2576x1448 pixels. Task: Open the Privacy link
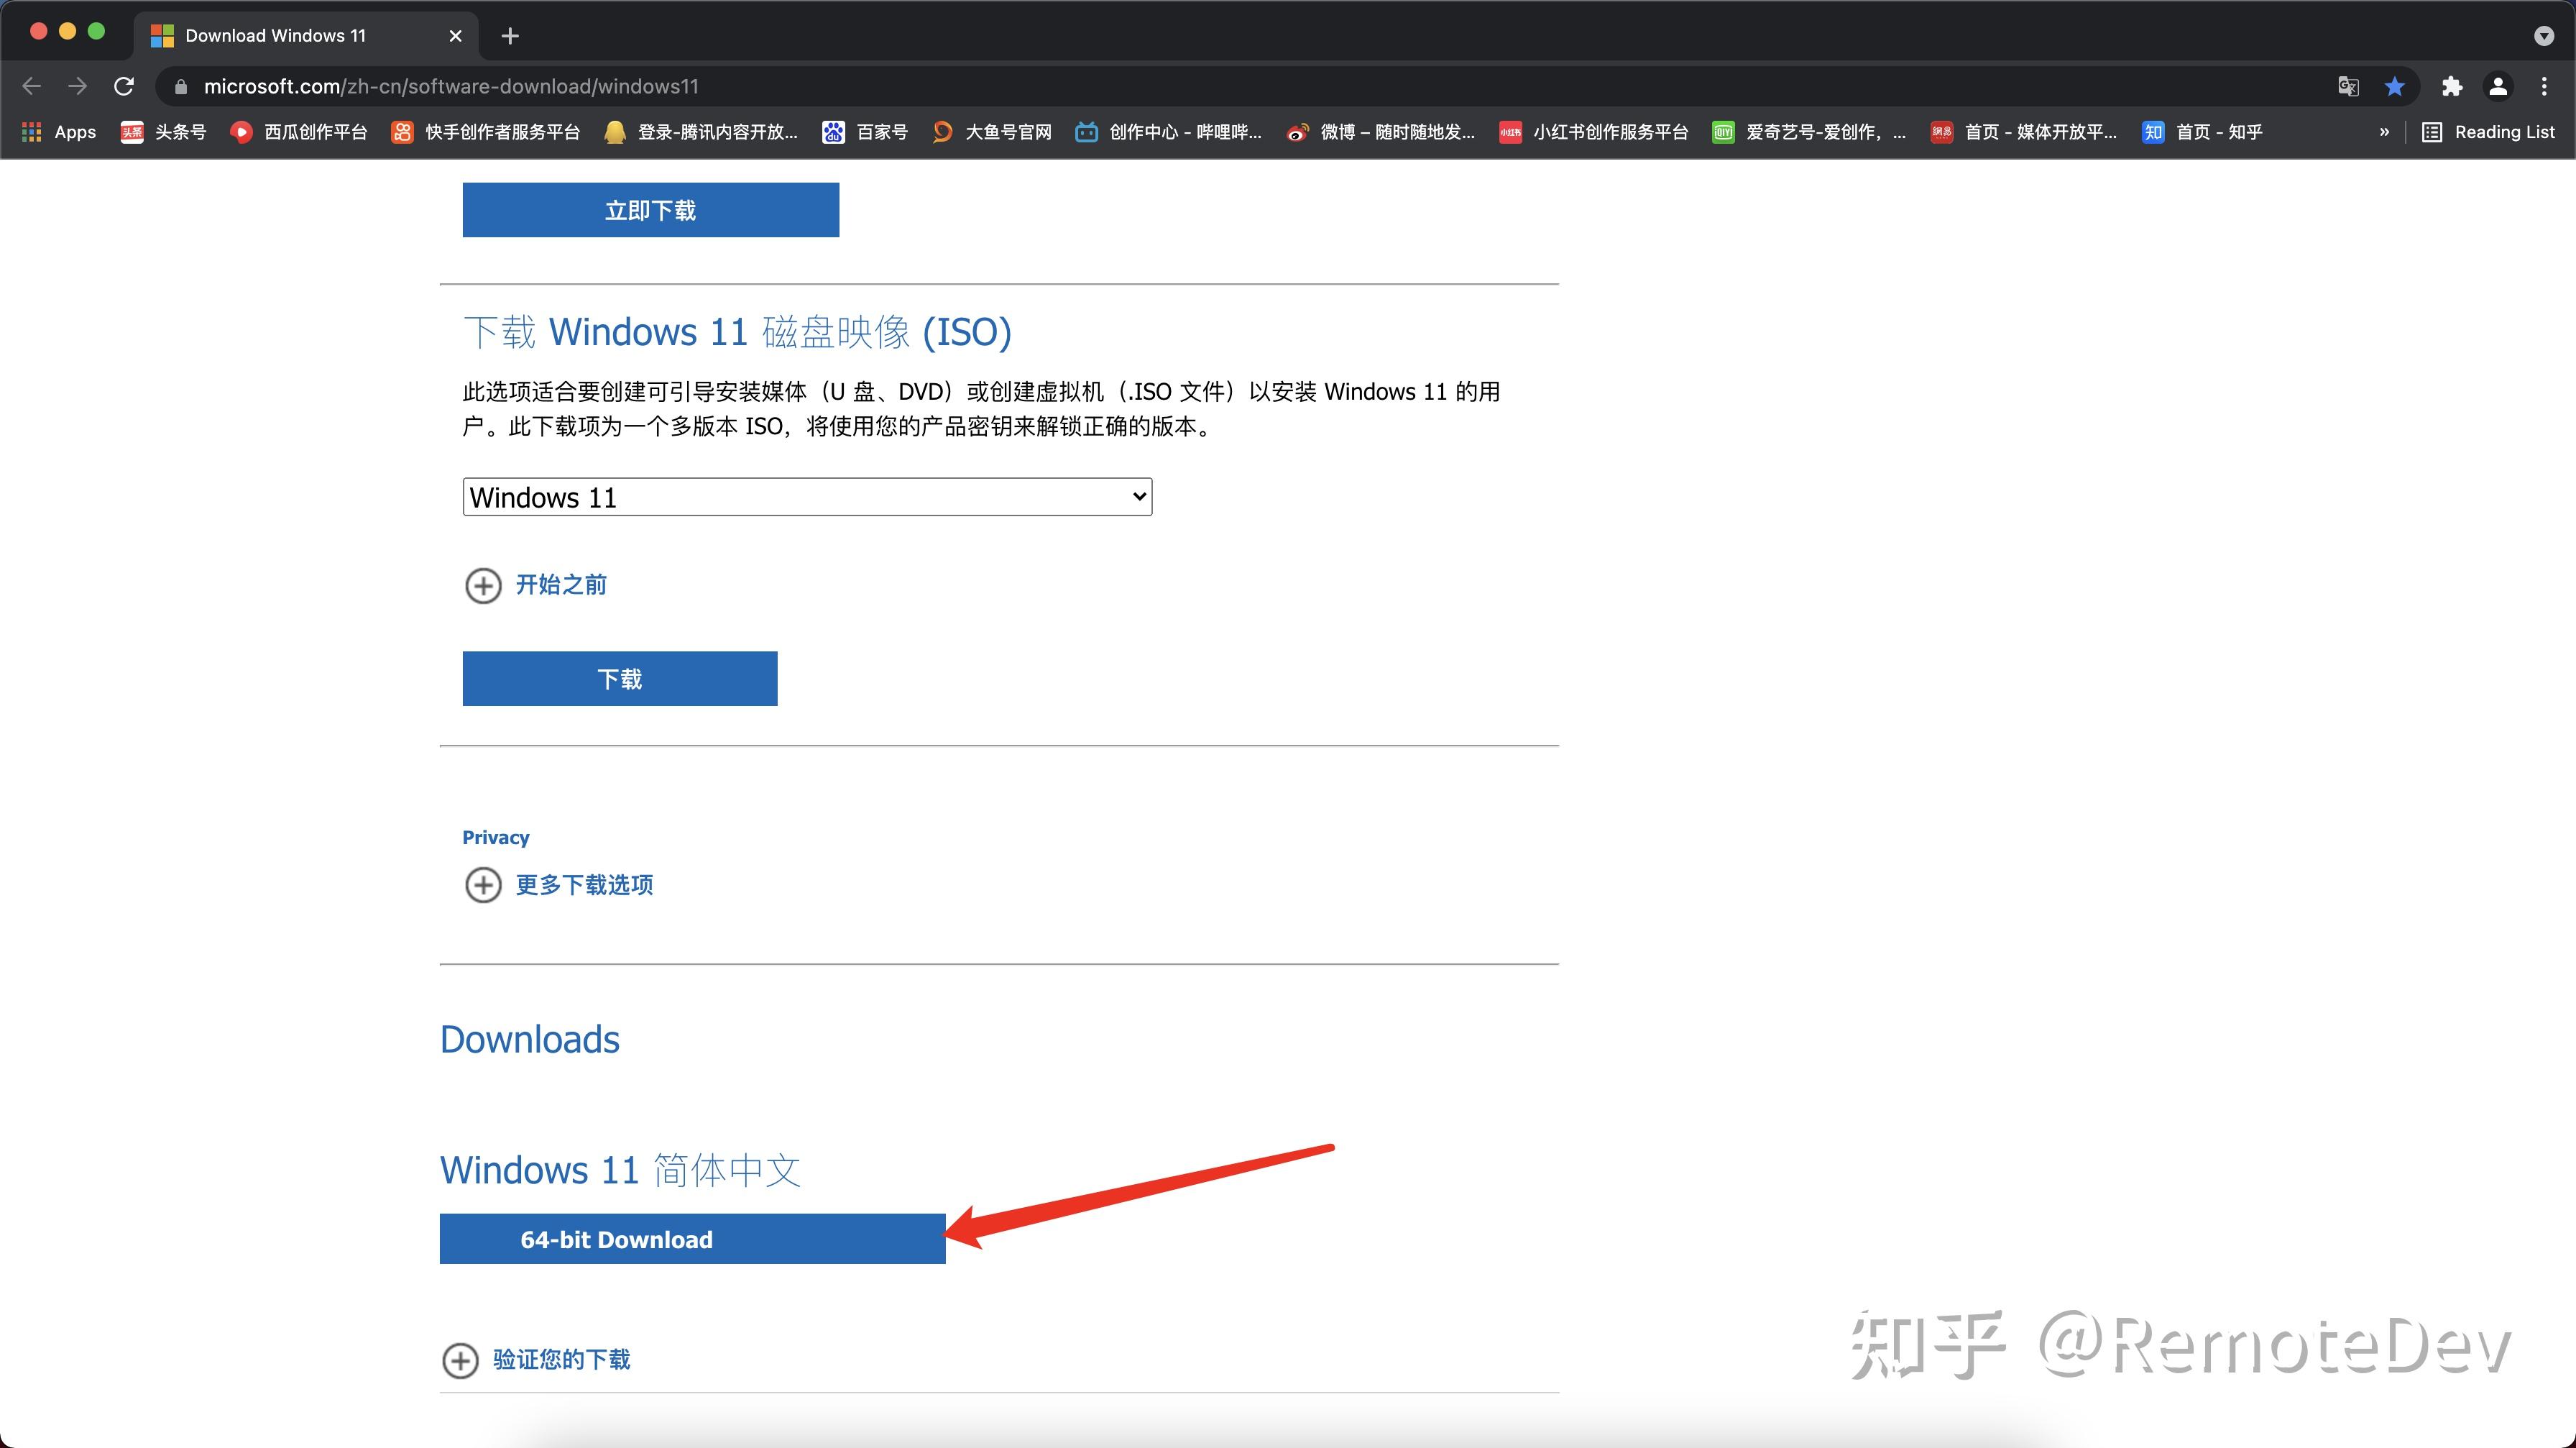click(x=495, y=837)
